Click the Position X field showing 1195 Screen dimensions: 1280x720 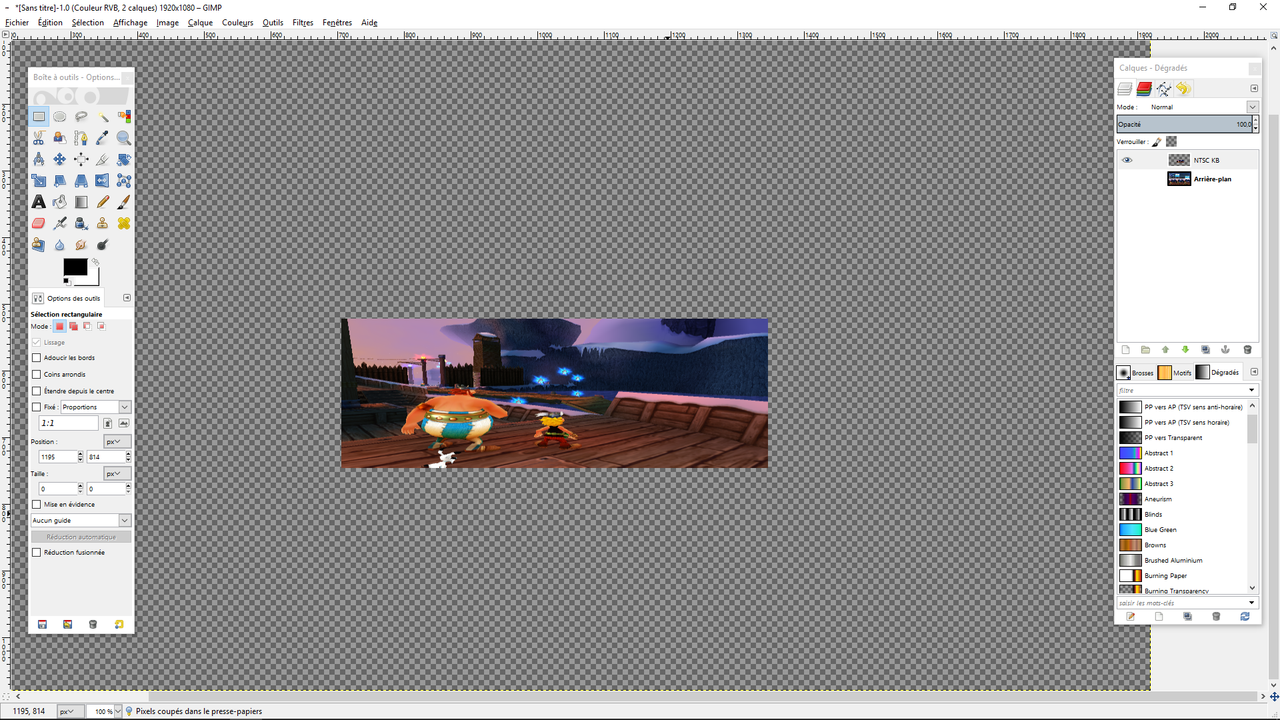pyautogui.click(x=56, y=457)
